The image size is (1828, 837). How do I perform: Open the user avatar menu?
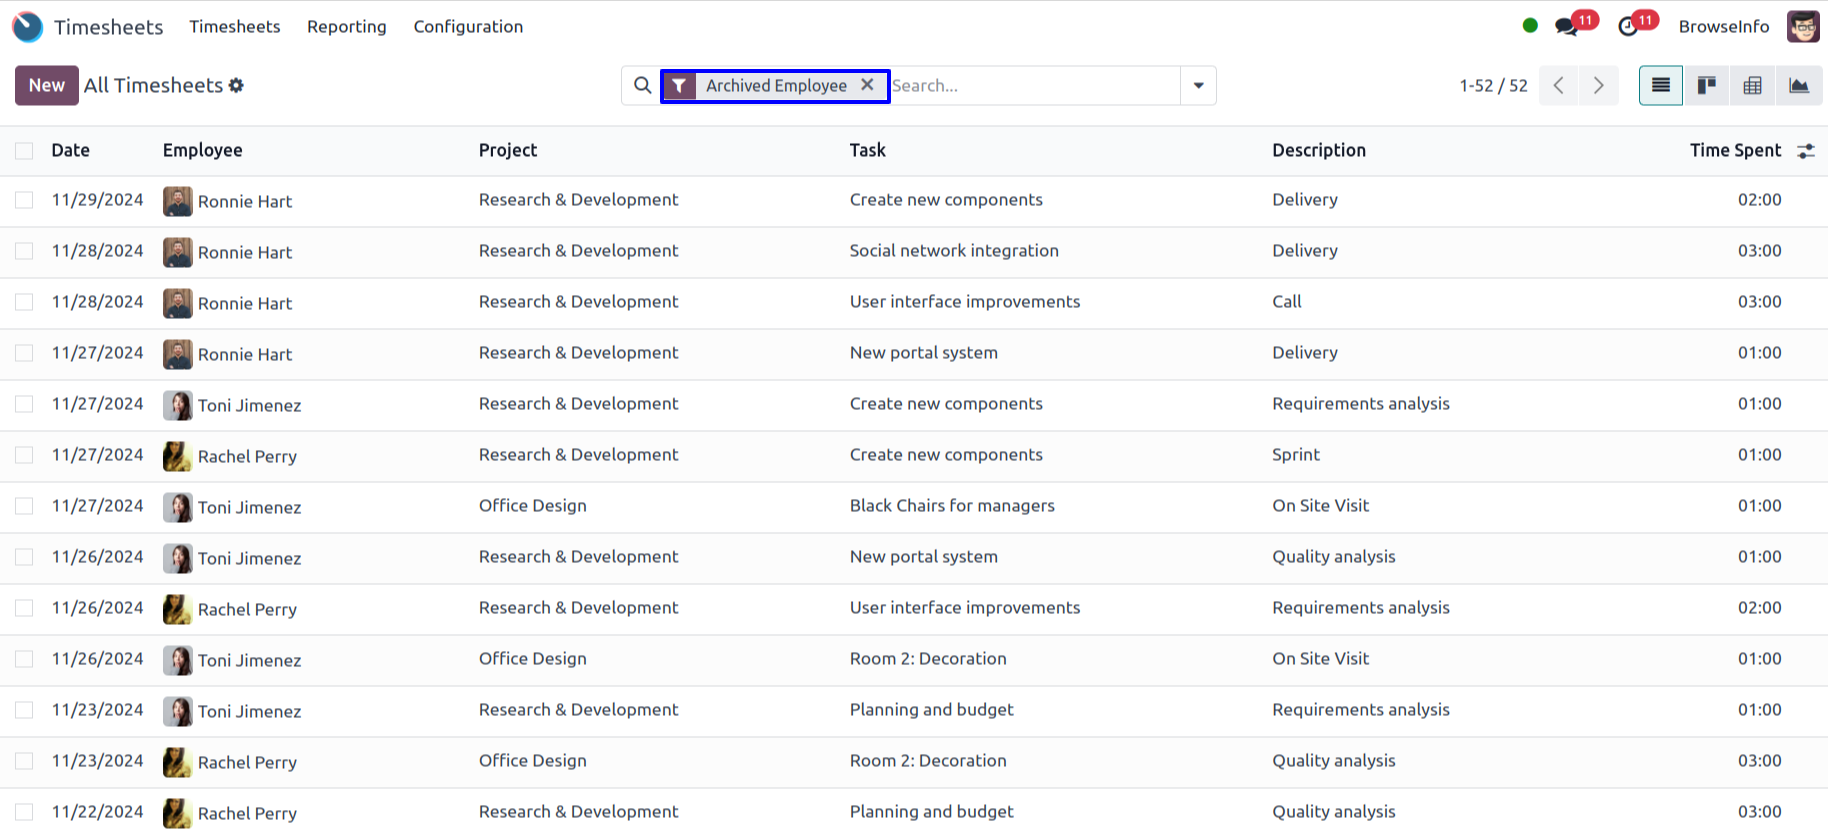[1803, 27]
